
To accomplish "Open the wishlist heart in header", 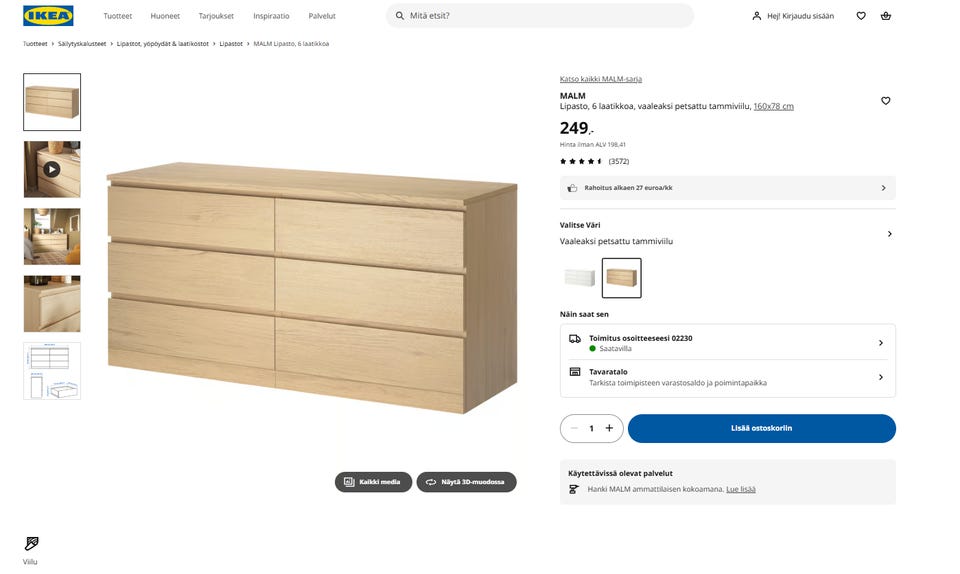I will coord(861,16).
